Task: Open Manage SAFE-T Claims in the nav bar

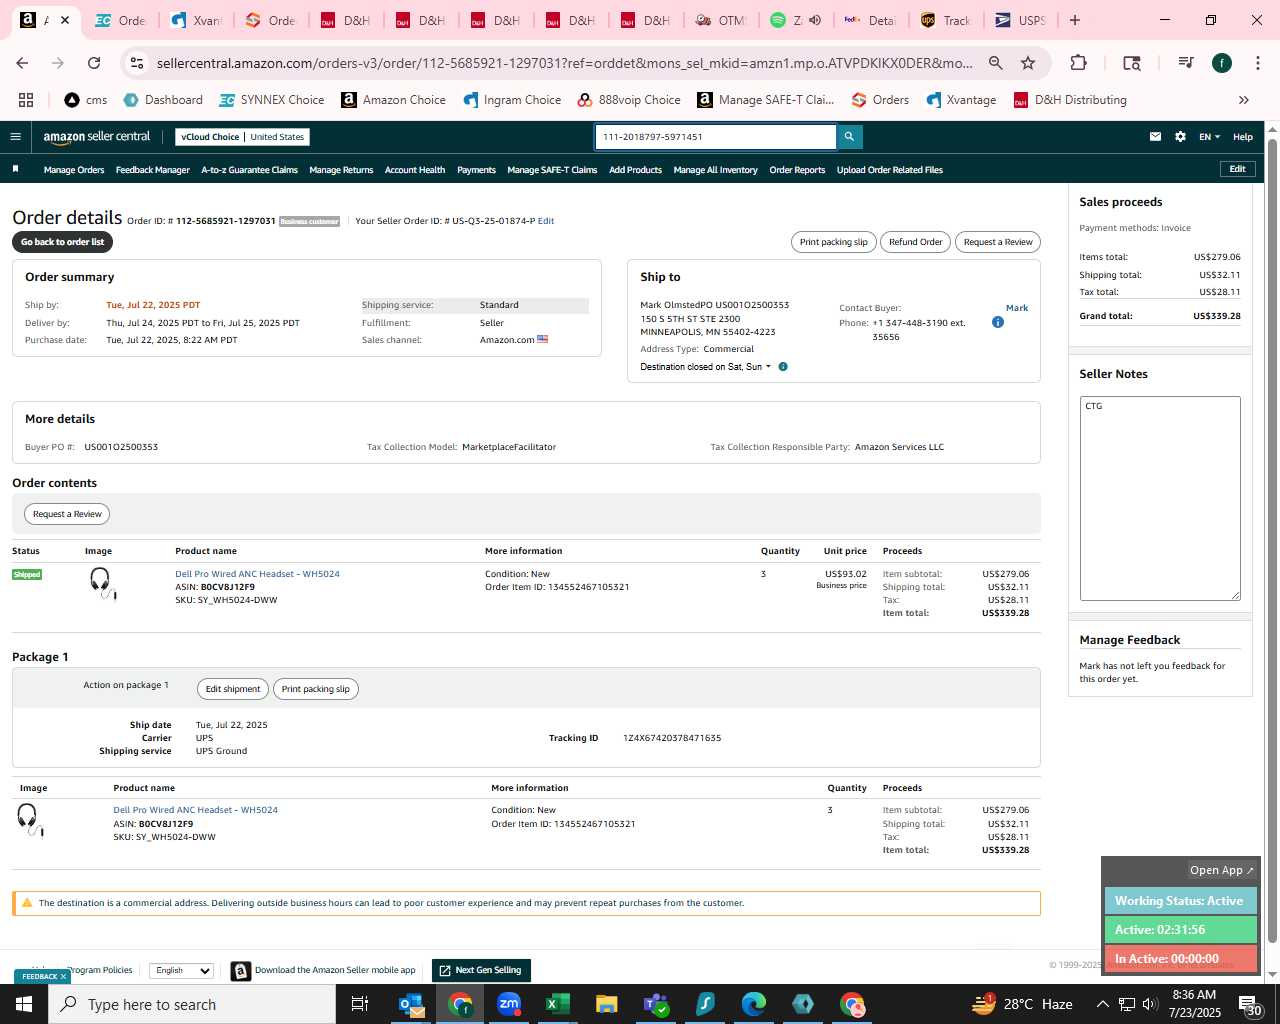Action: [552, 170]
